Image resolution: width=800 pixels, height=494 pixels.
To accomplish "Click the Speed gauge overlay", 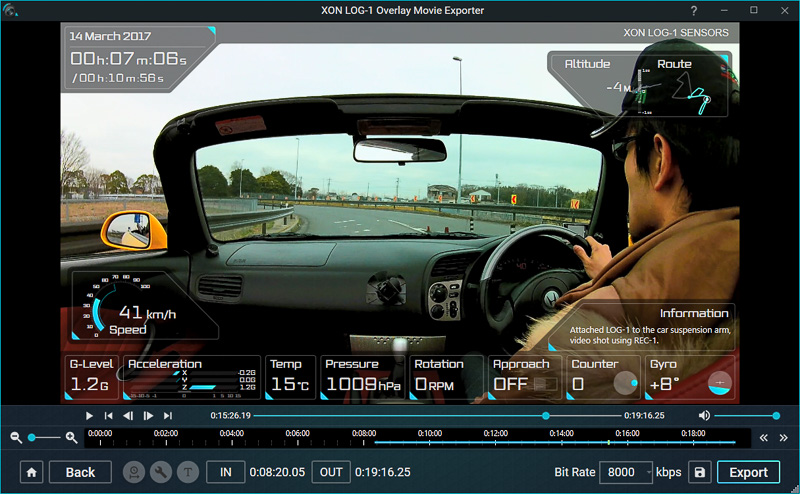I will point(145,305).
